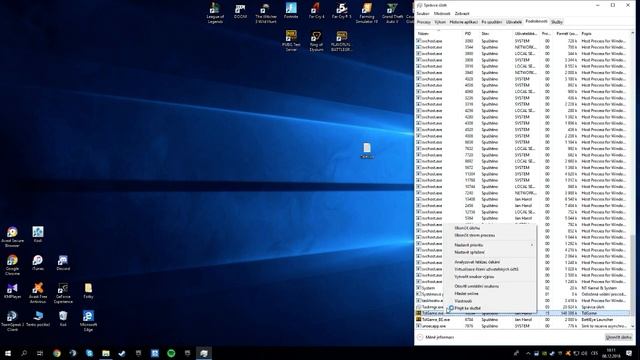Open the Tento počítač desktop icon
Screen dimensions: 640x360
coord(38,318)
